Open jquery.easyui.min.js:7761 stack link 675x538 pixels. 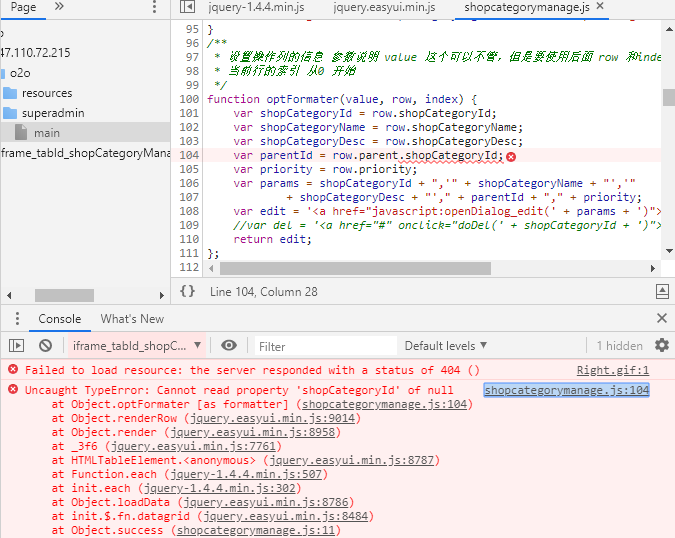[193, 446]
